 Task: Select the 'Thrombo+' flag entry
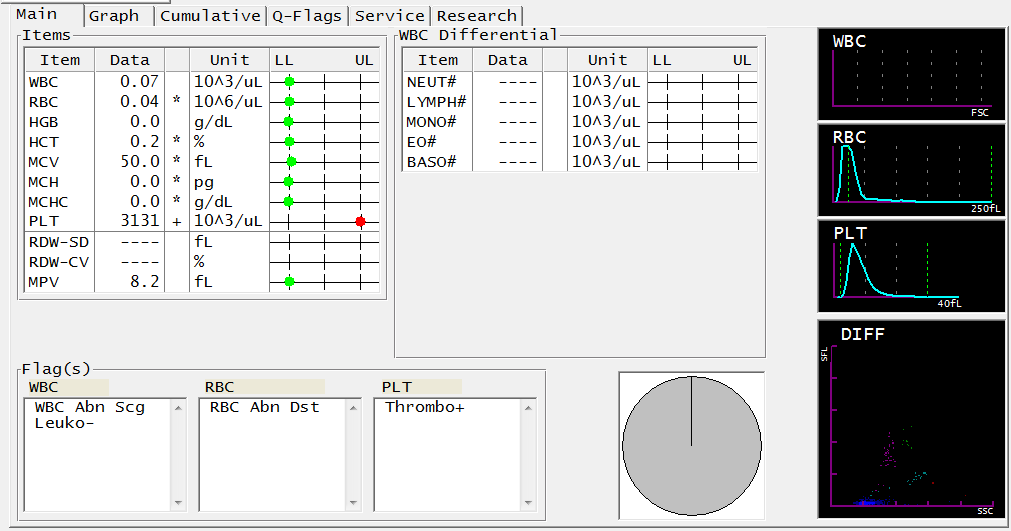(425, 407)
